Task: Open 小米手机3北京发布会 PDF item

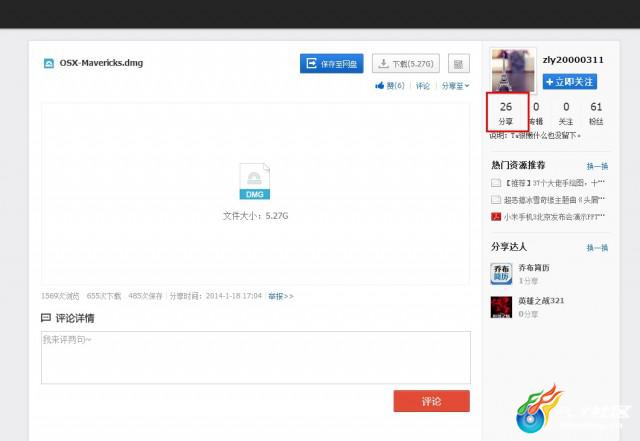Action: click(x=554, y=216)
